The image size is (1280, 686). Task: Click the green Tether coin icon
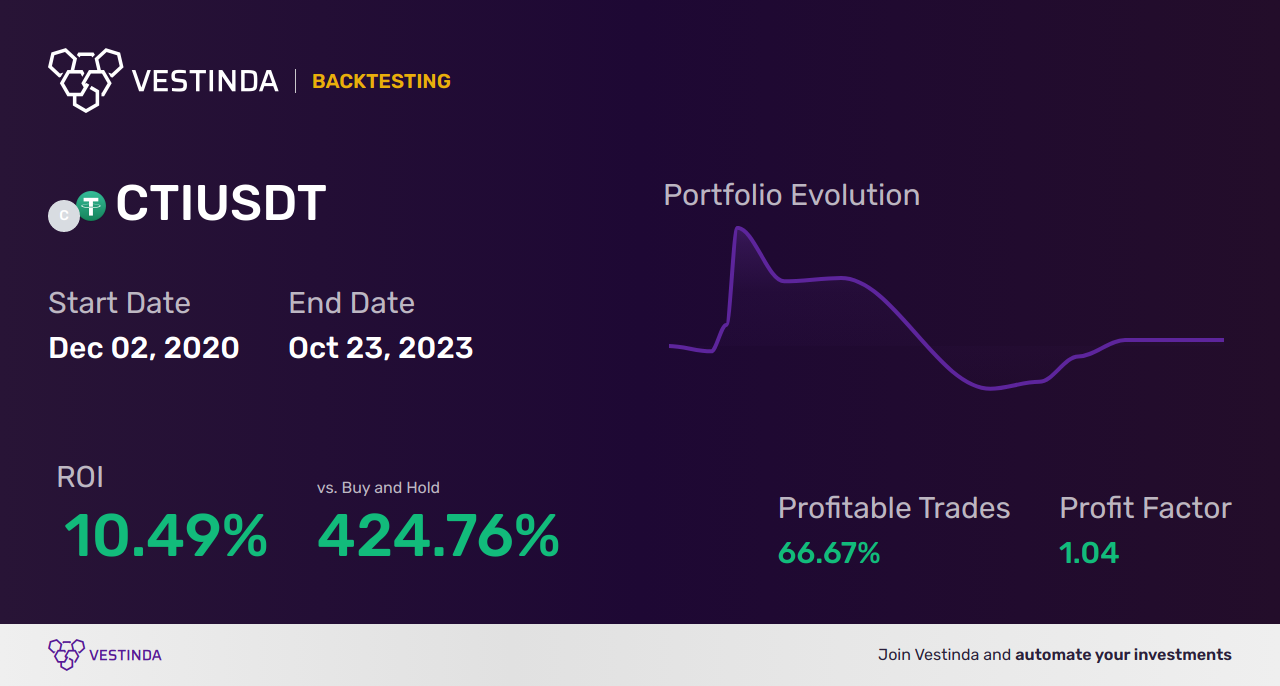(91, 206)
